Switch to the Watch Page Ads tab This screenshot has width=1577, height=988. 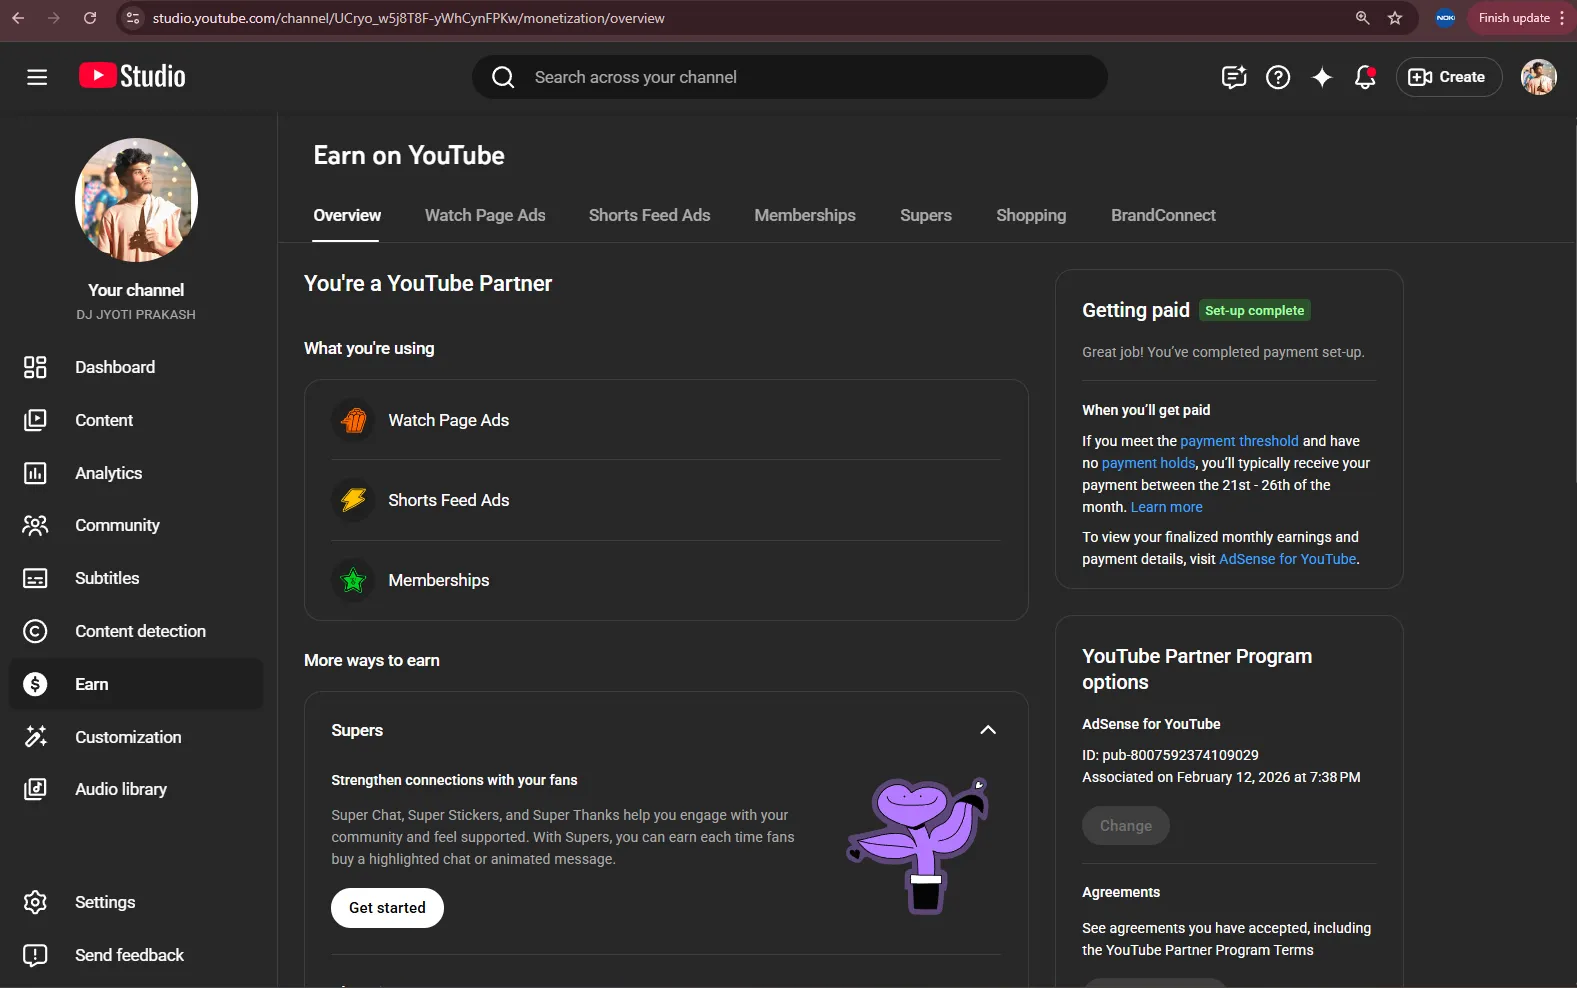coord(485,215)
